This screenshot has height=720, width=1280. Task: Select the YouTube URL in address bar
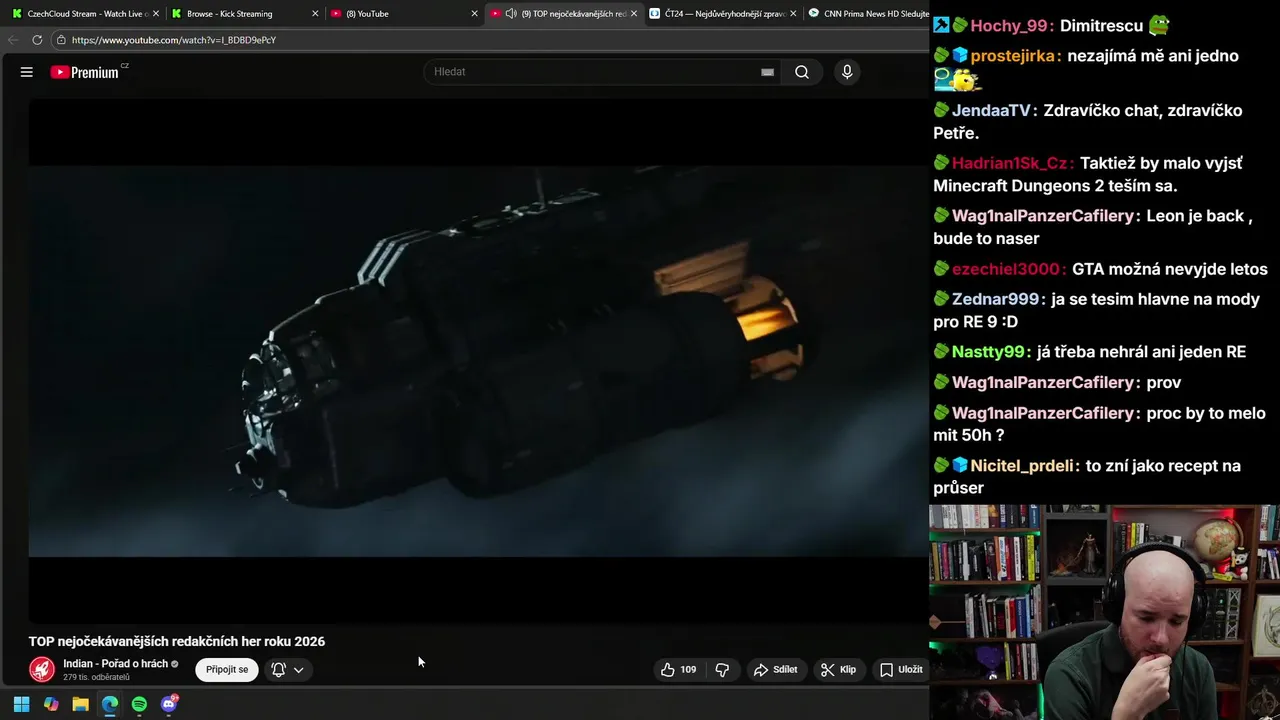coord(174,40)
